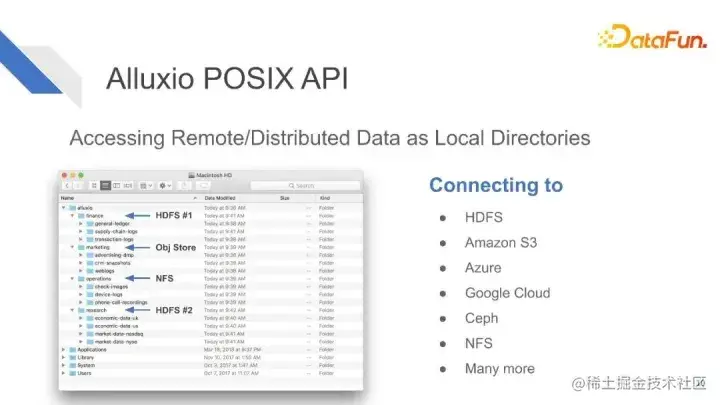Collapse the finance folder disclosure triangle
The width and height of the screenshot is (720, 405).
pyautogui.click(x=72, y=216)
